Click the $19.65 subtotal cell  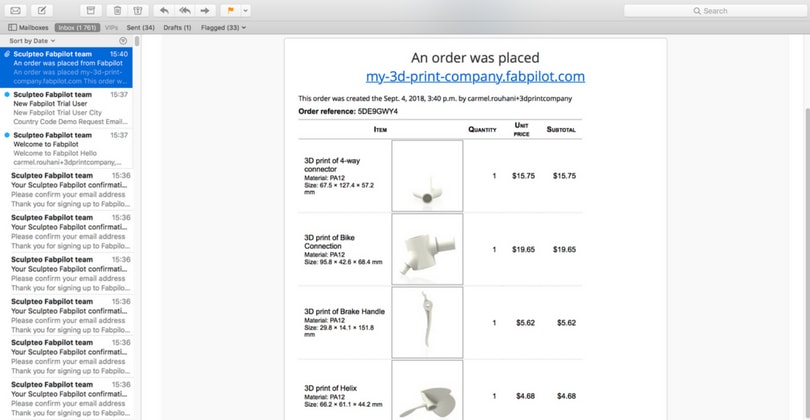pyautogui.click(x=564, y=250)
